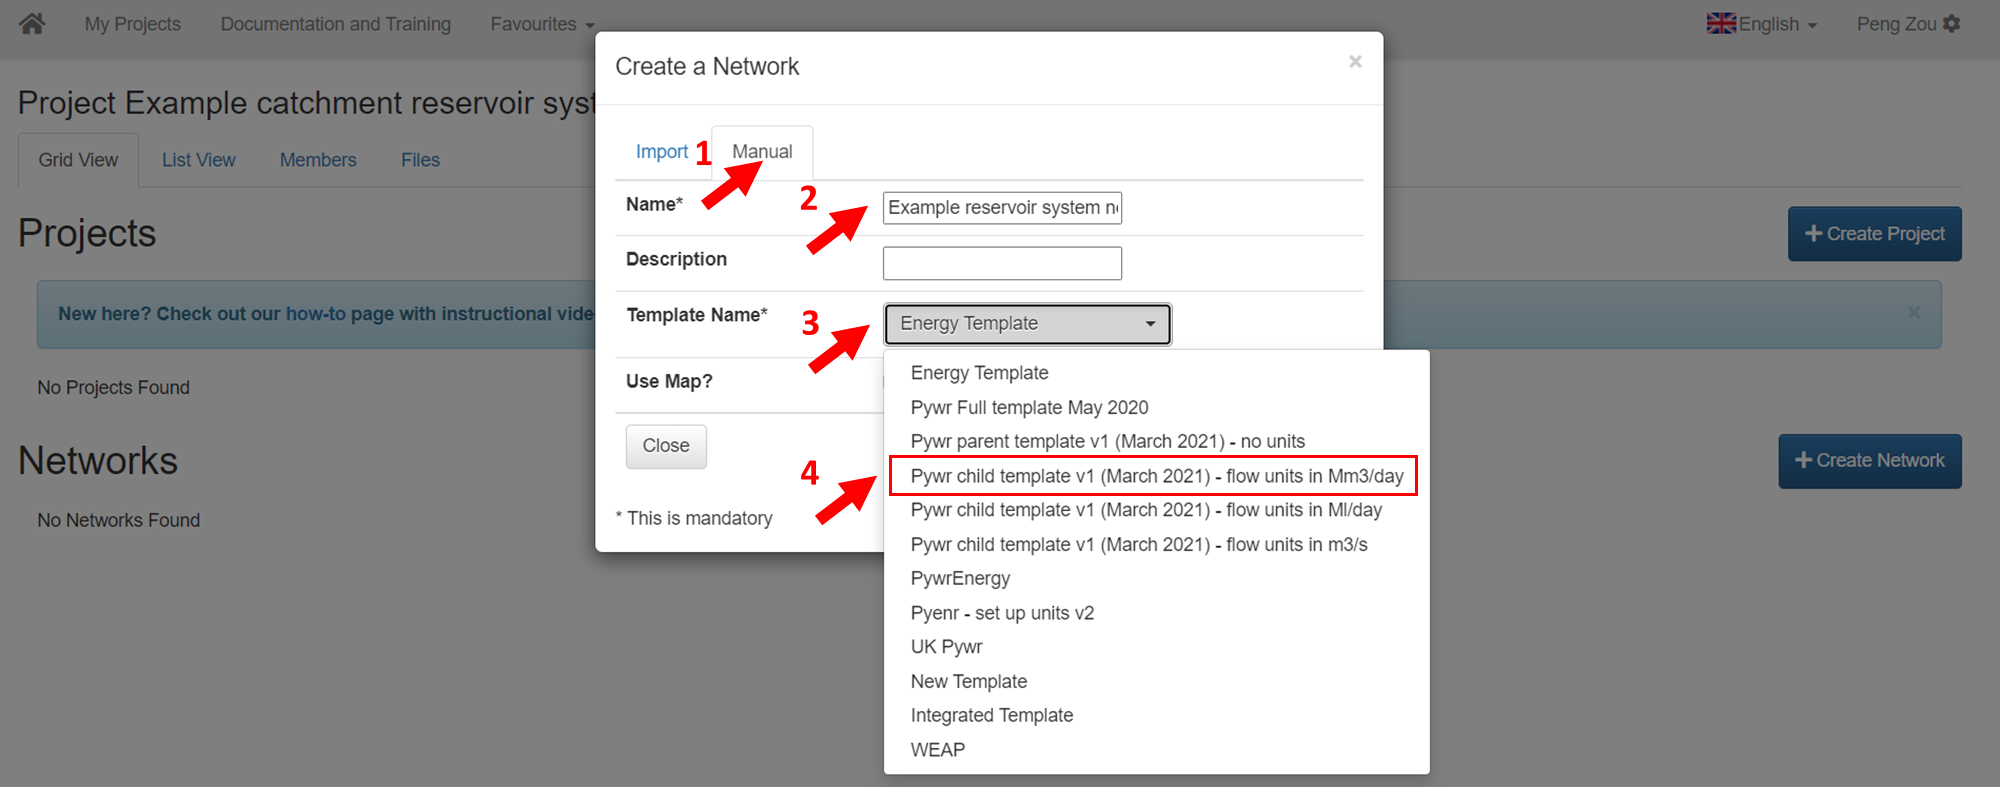The image size is (2000, 787).
Task: Select the Manual tab
Action: pos(762,152)
